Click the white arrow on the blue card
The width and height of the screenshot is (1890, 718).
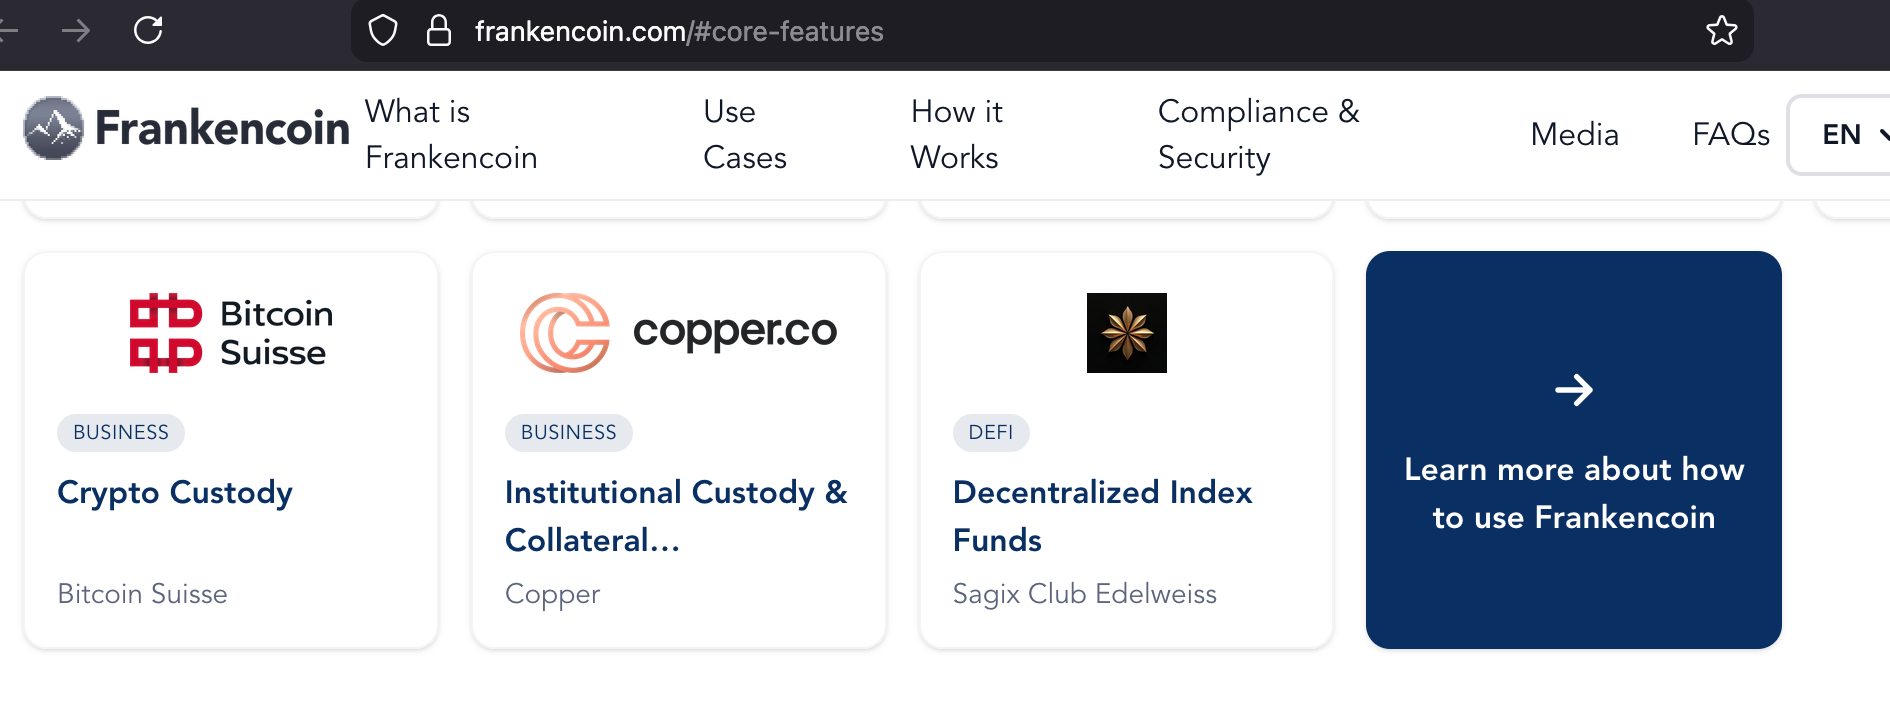click(1573, 390)
